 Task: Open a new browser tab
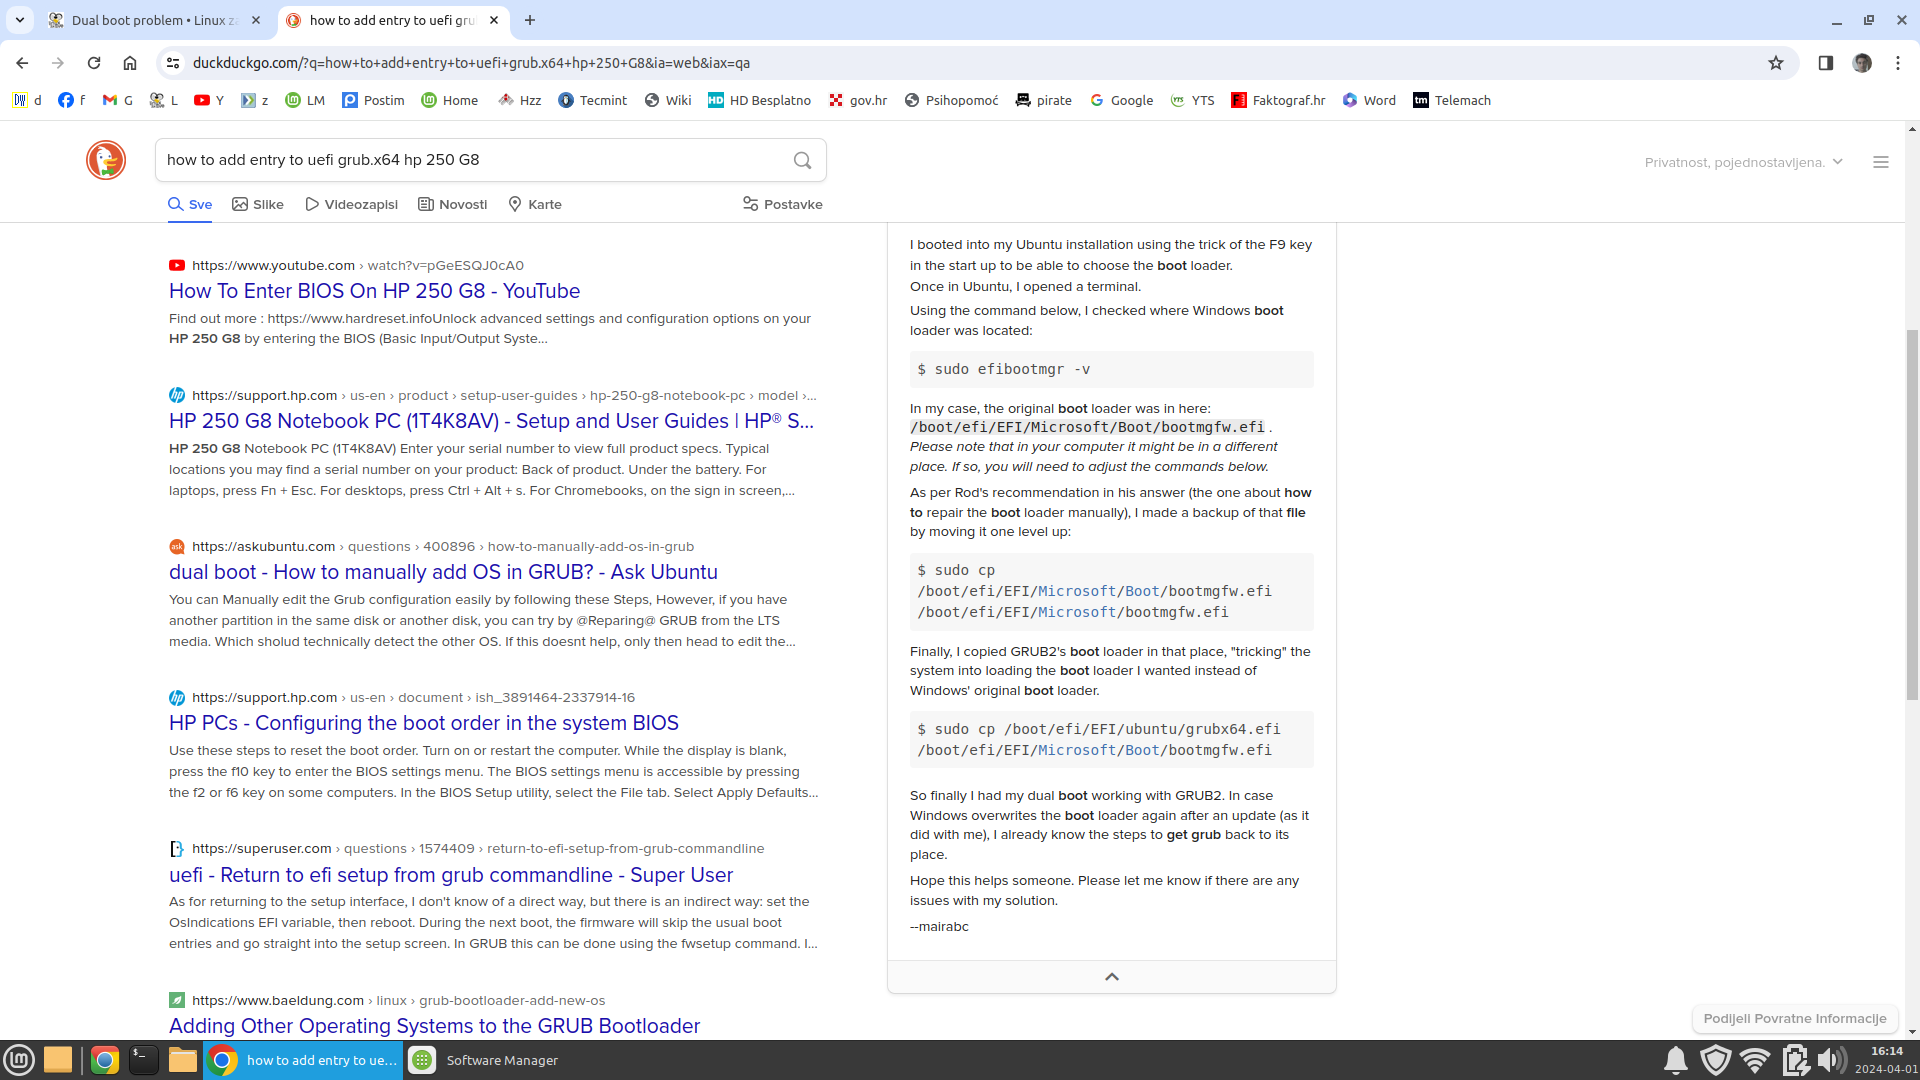[530, 20]
